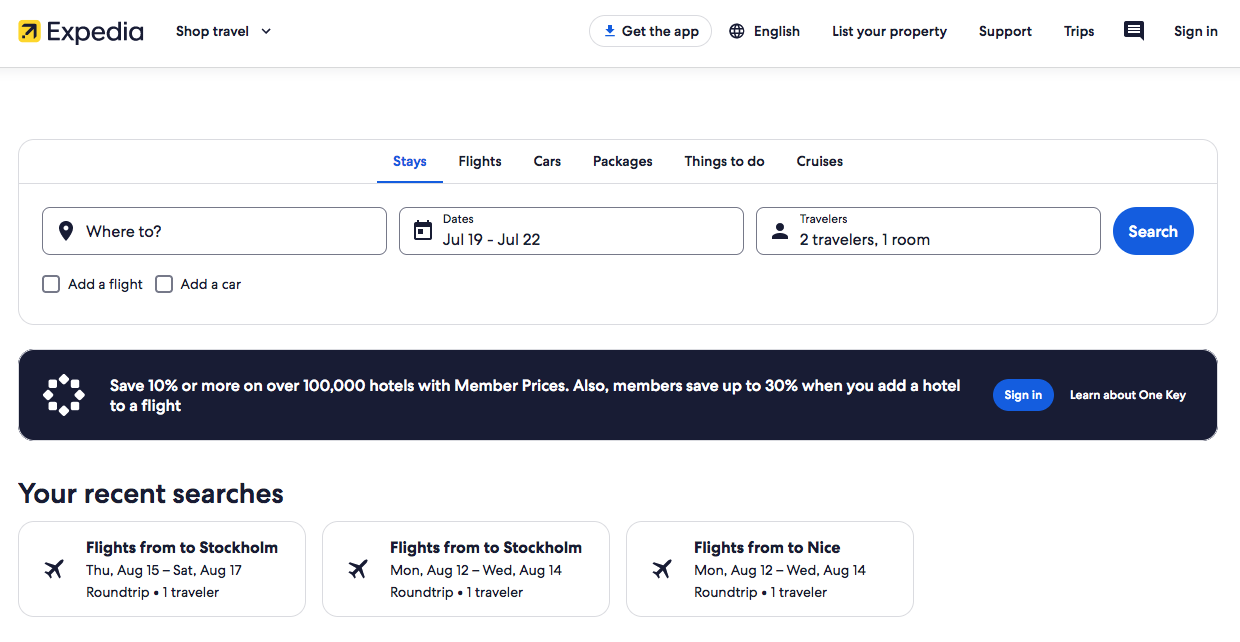1240x642 pixels.
Task: Open the Dates picker showing Jul 19 - Jul 22
Action: click(x=570, y=231)
